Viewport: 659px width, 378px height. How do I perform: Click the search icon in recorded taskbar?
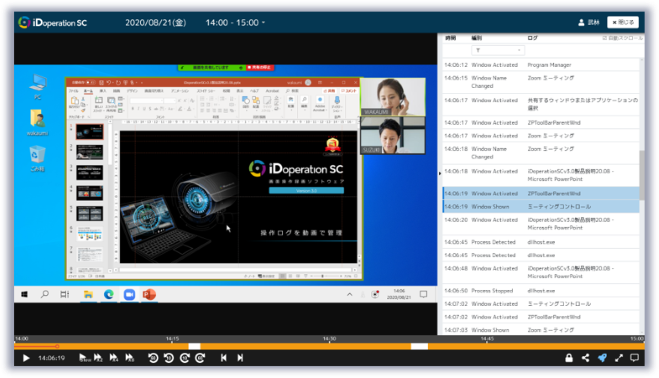[x=45, y=294]
